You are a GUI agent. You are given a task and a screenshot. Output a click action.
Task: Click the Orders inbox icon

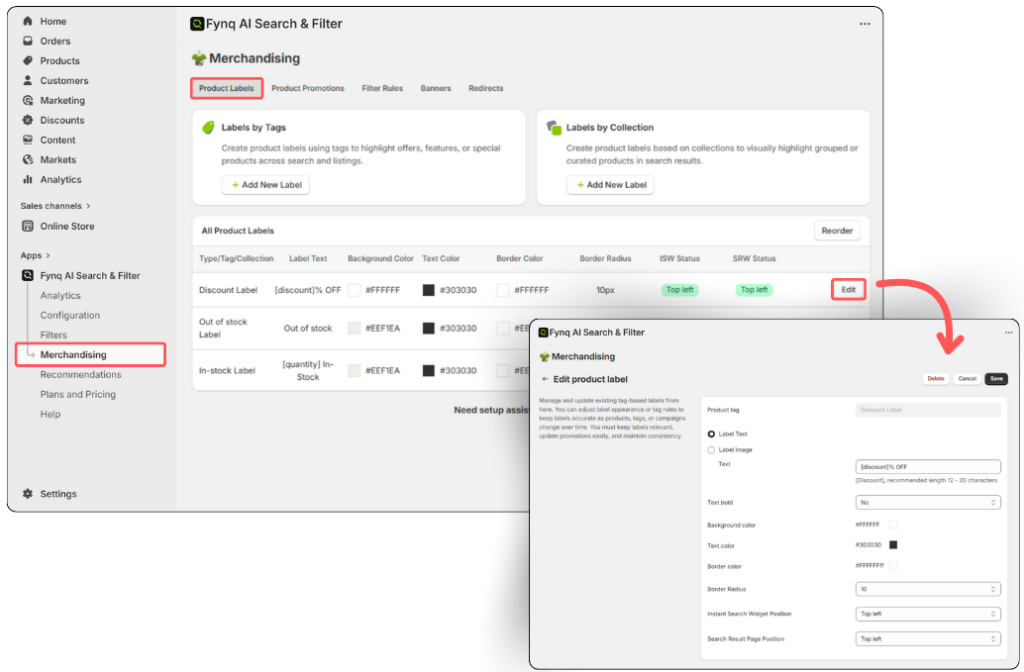(x=27, y=40)
